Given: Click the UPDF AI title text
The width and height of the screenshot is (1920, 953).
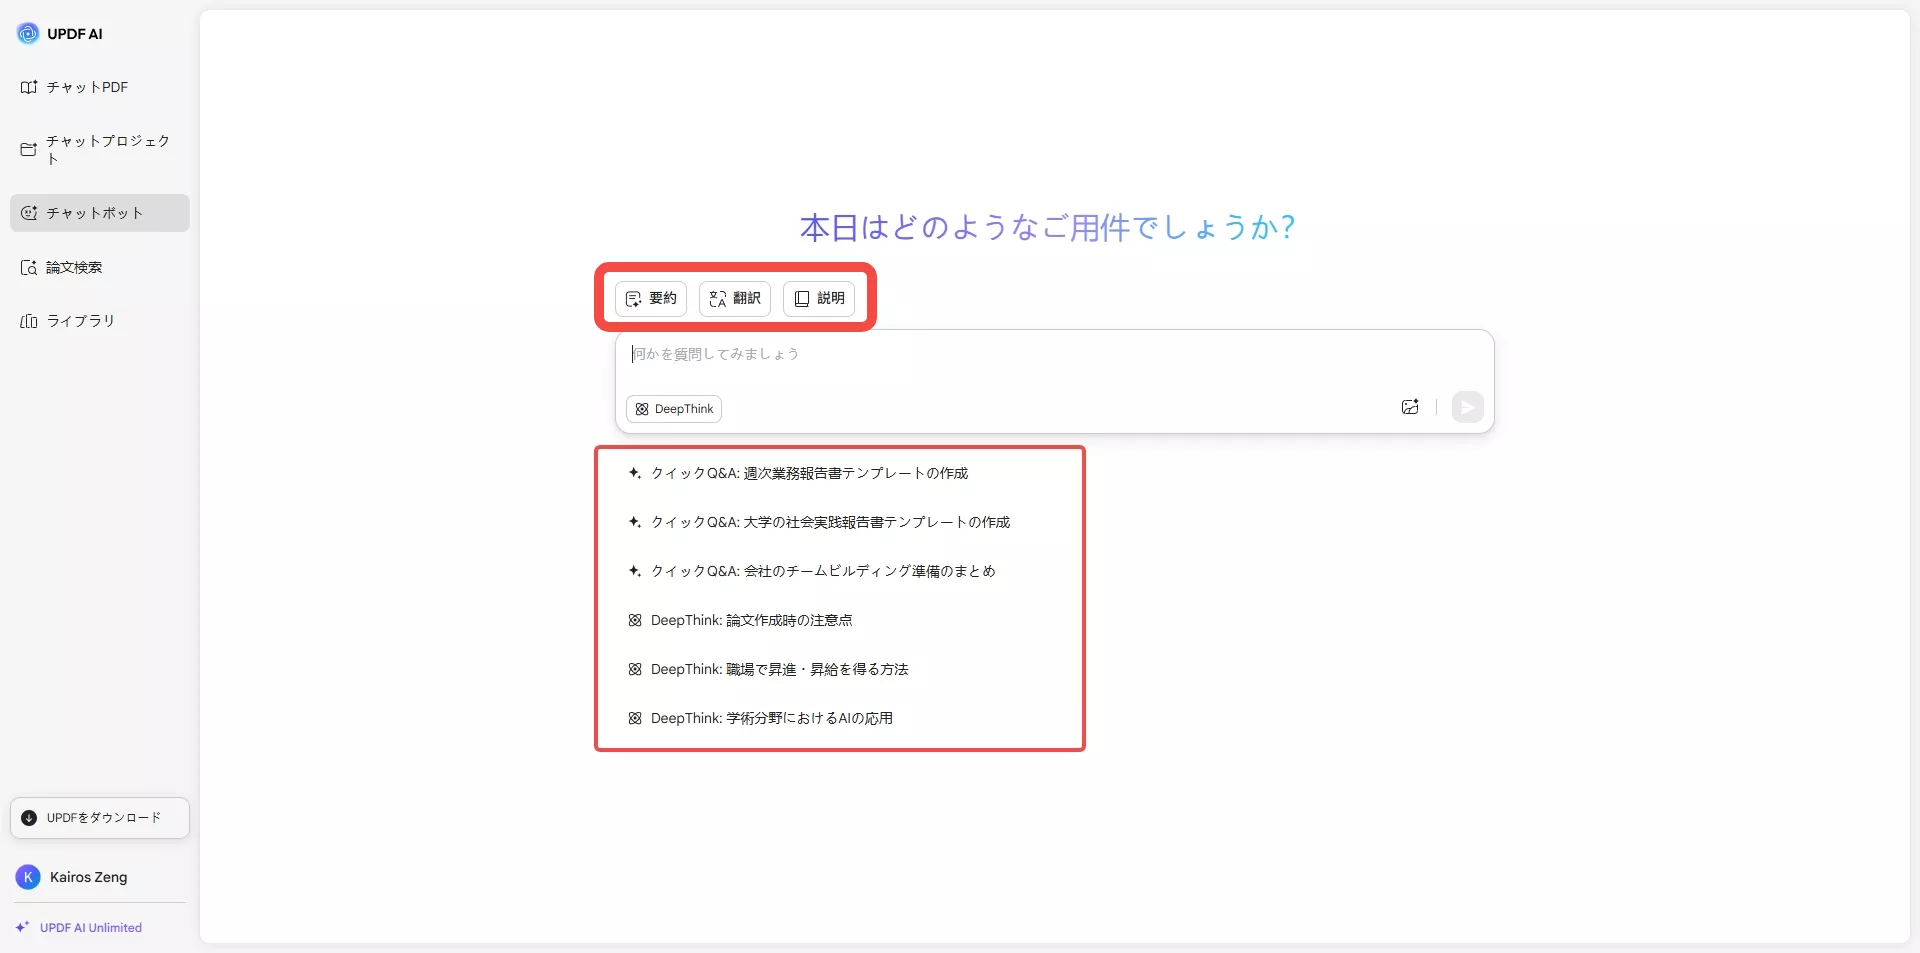Looking at the screenshot, I should 75,34.
